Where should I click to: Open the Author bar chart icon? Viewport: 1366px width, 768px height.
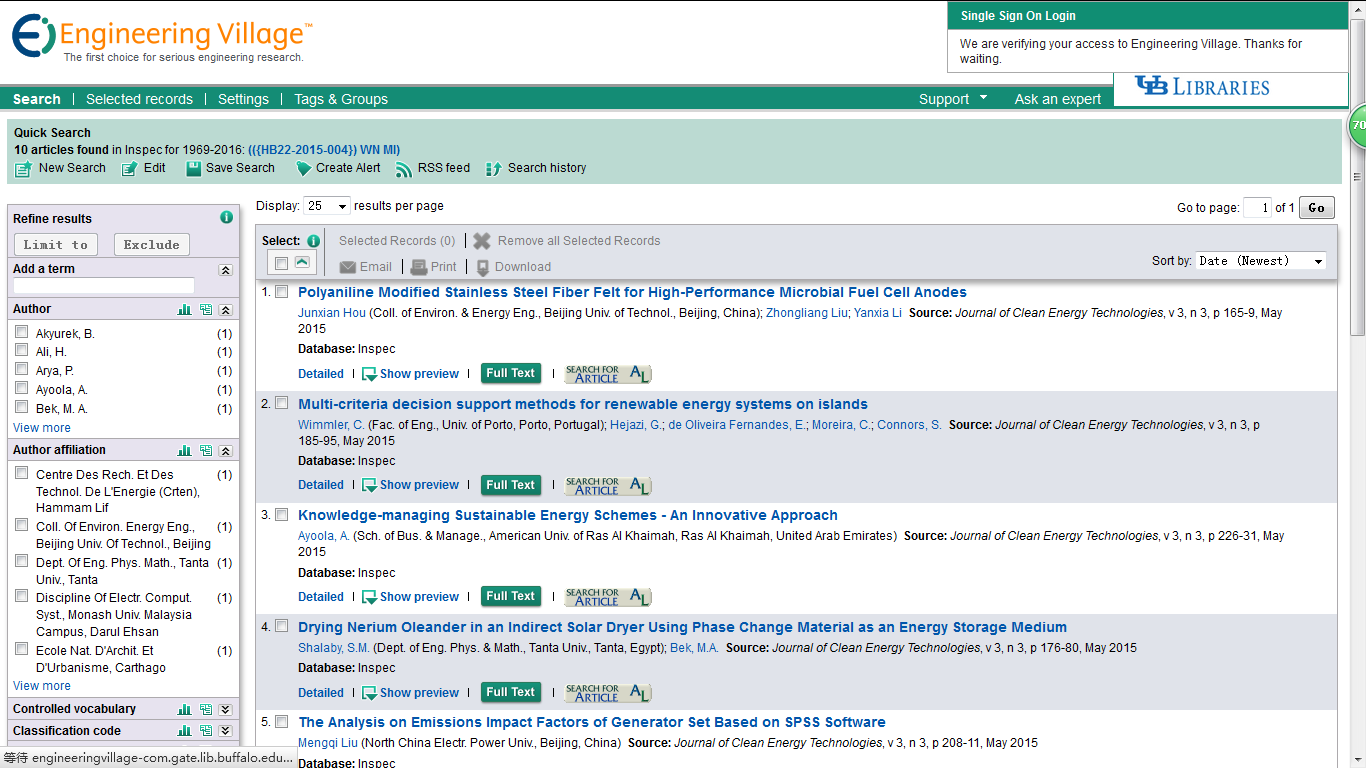(x=184, y=310)
